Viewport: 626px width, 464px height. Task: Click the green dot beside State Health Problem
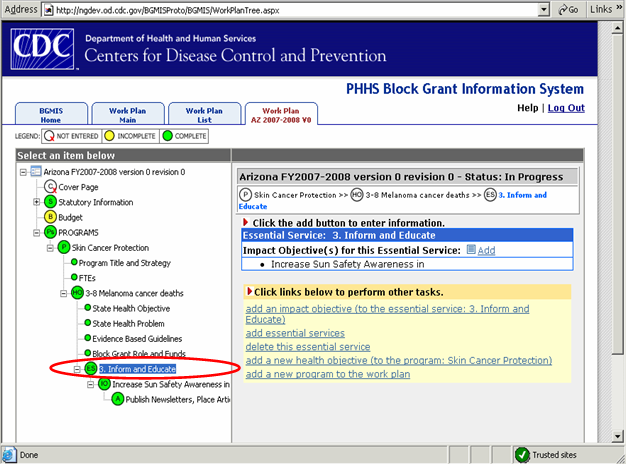pos(87,323)
